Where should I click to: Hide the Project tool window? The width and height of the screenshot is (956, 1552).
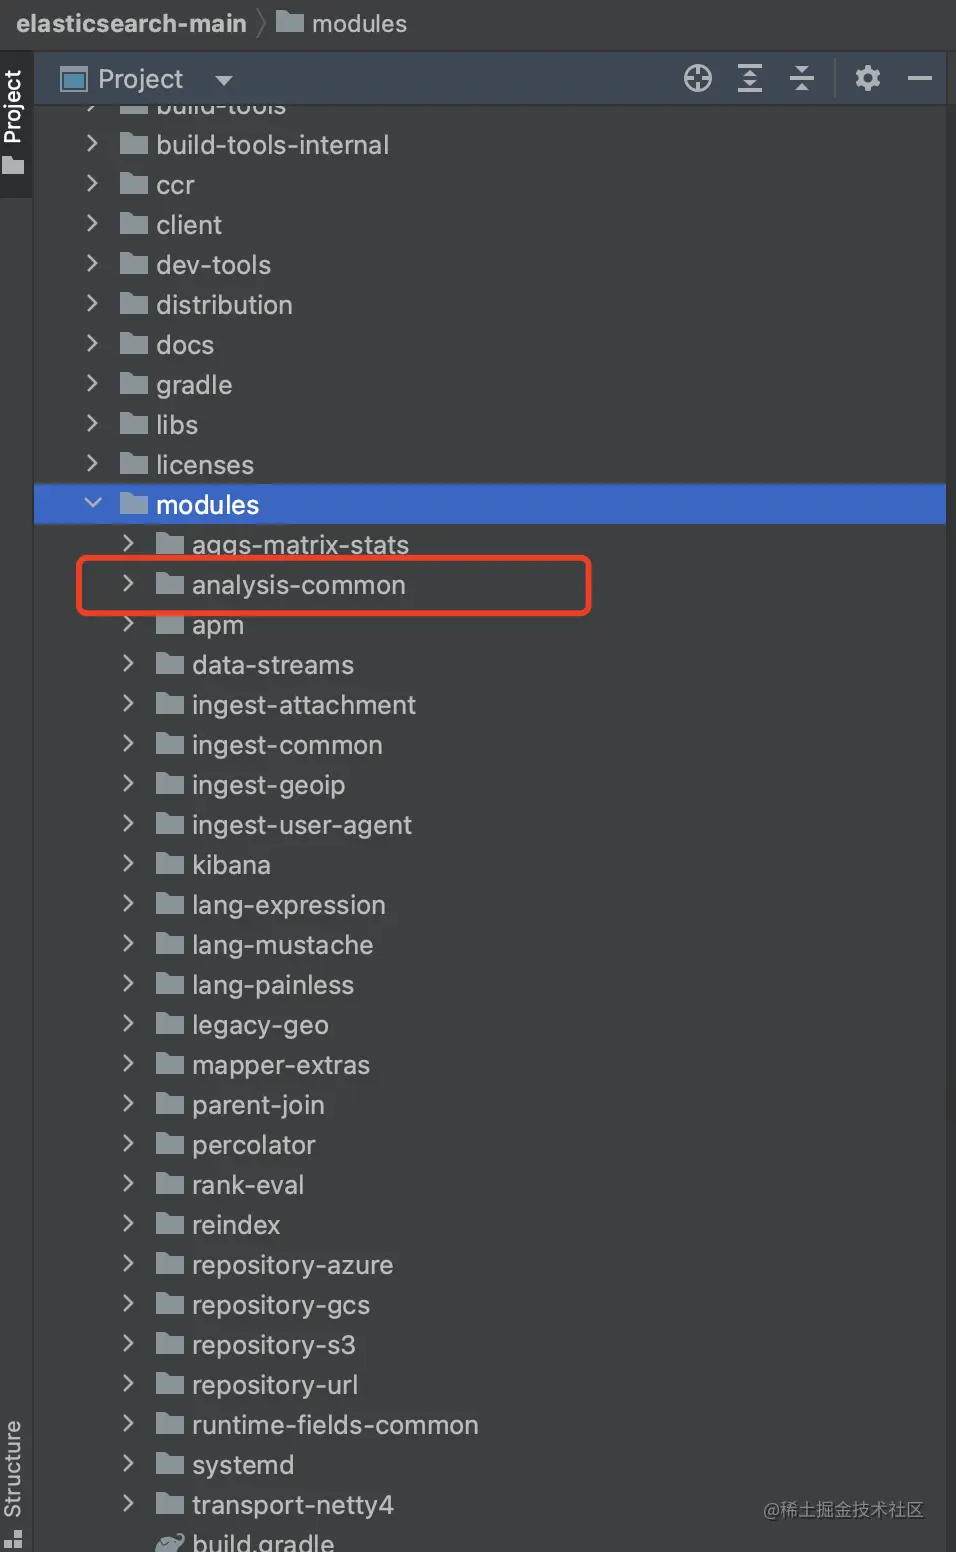(x=920, y=78)
